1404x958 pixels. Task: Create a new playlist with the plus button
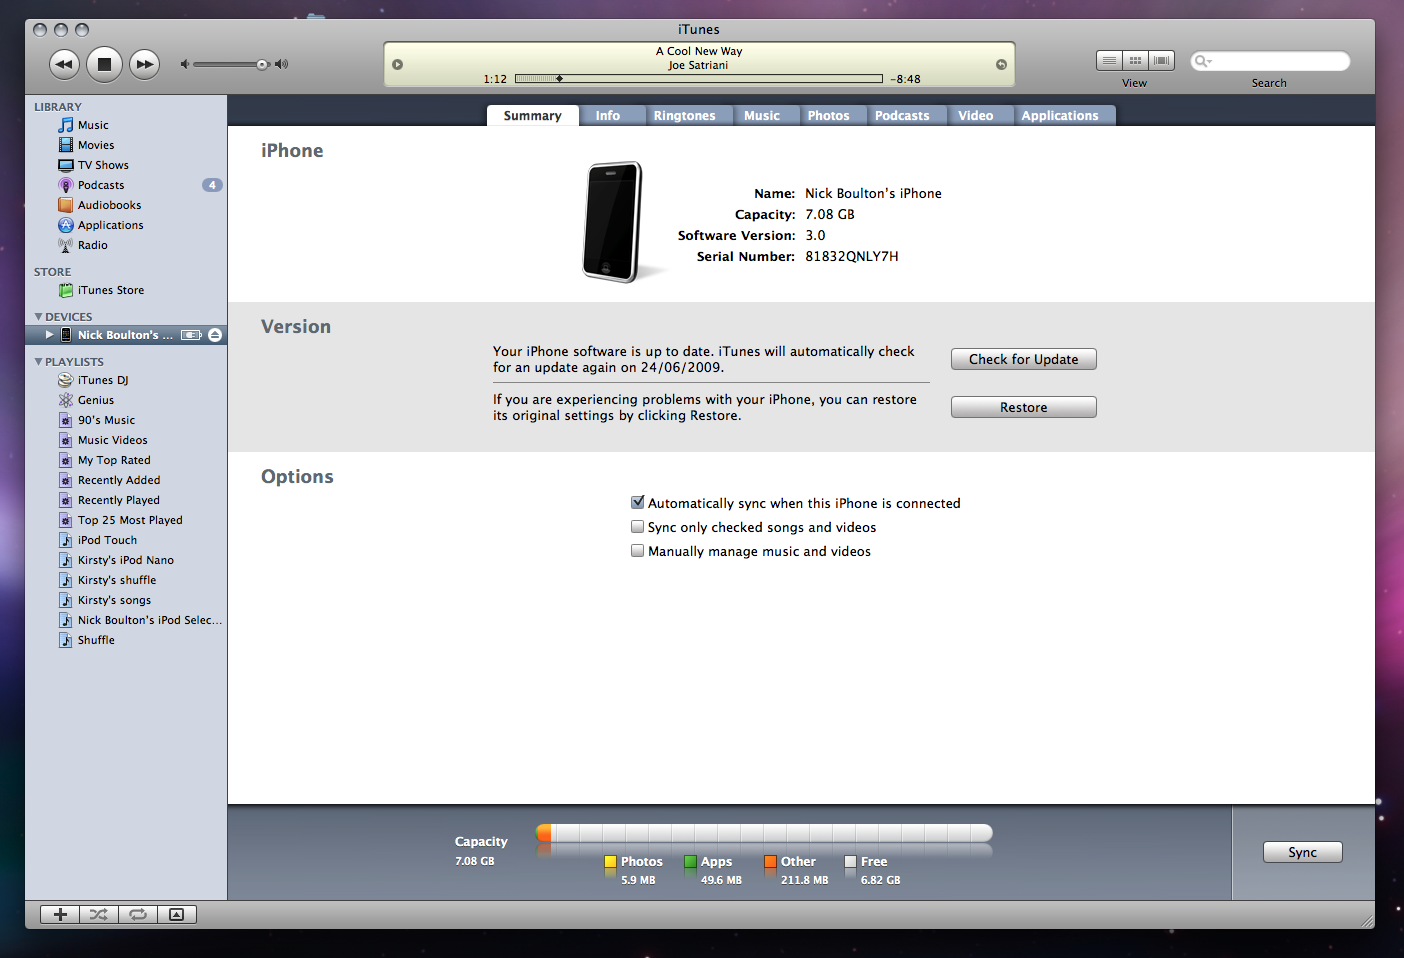[60, 914]
